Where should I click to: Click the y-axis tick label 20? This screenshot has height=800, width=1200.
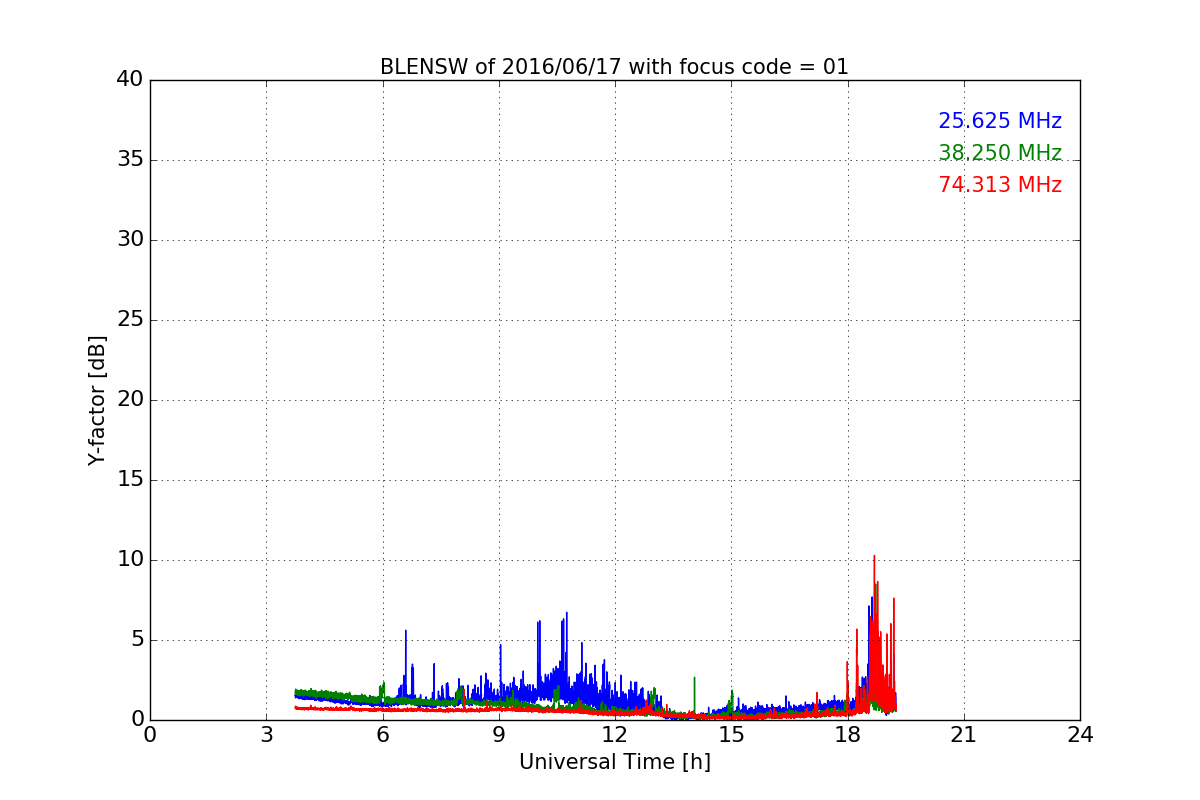click(x=130, y=400)
